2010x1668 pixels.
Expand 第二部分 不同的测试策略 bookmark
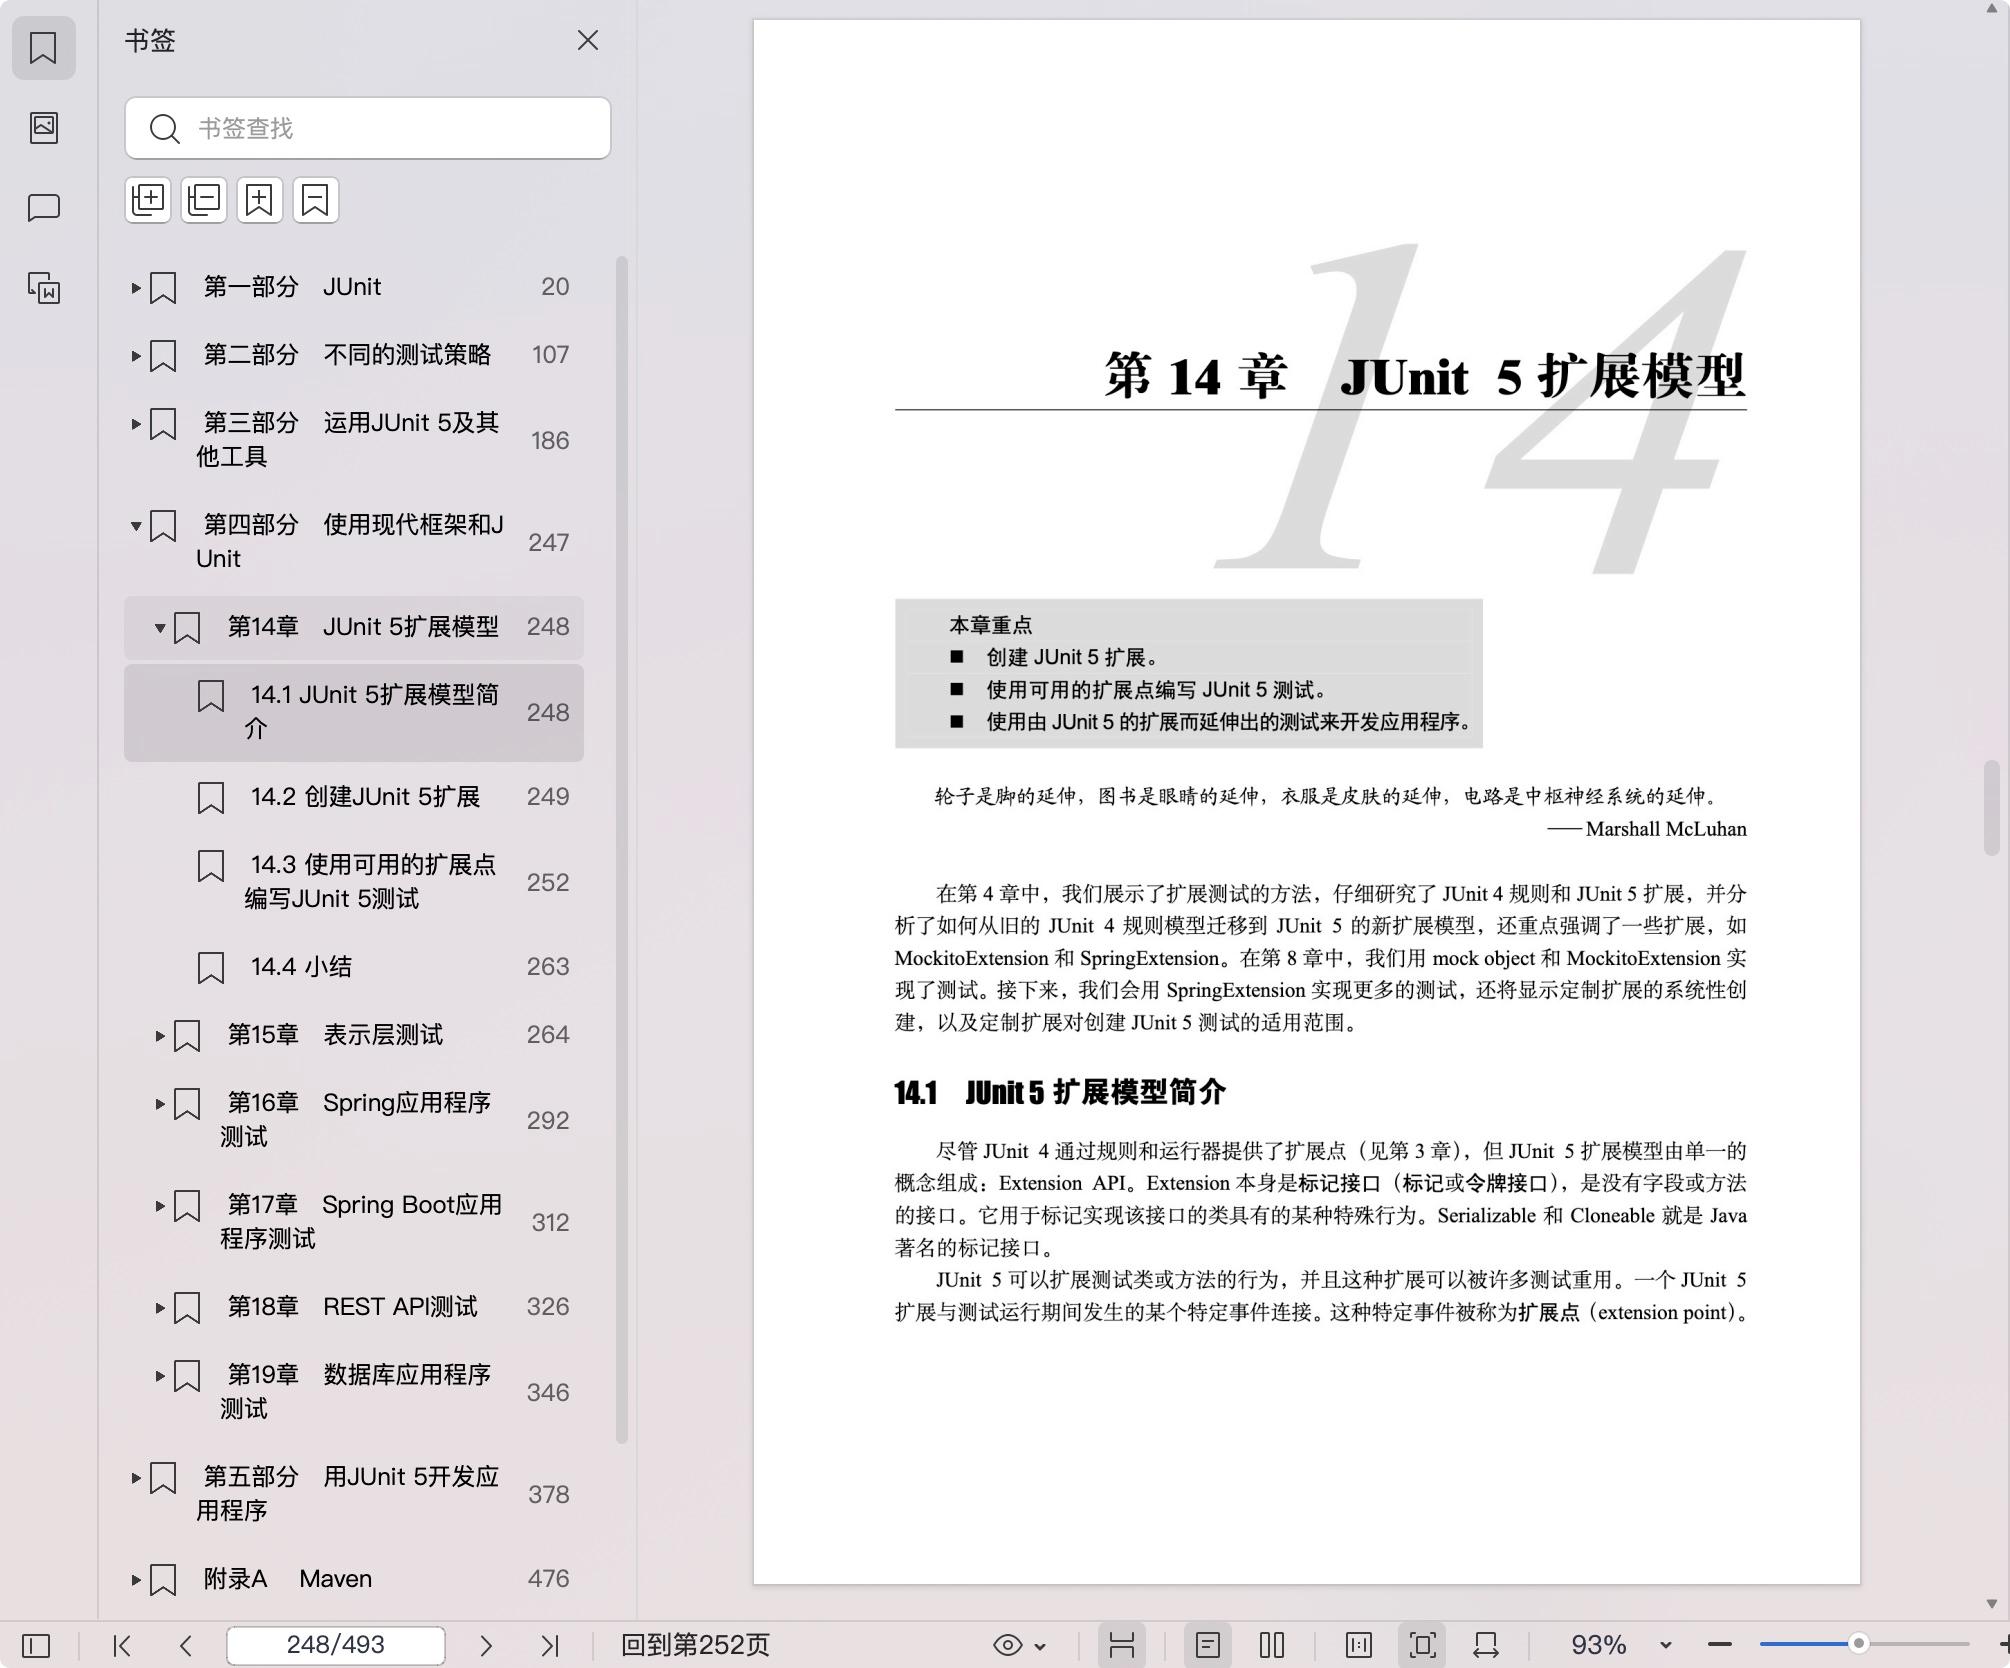[136, 356]
